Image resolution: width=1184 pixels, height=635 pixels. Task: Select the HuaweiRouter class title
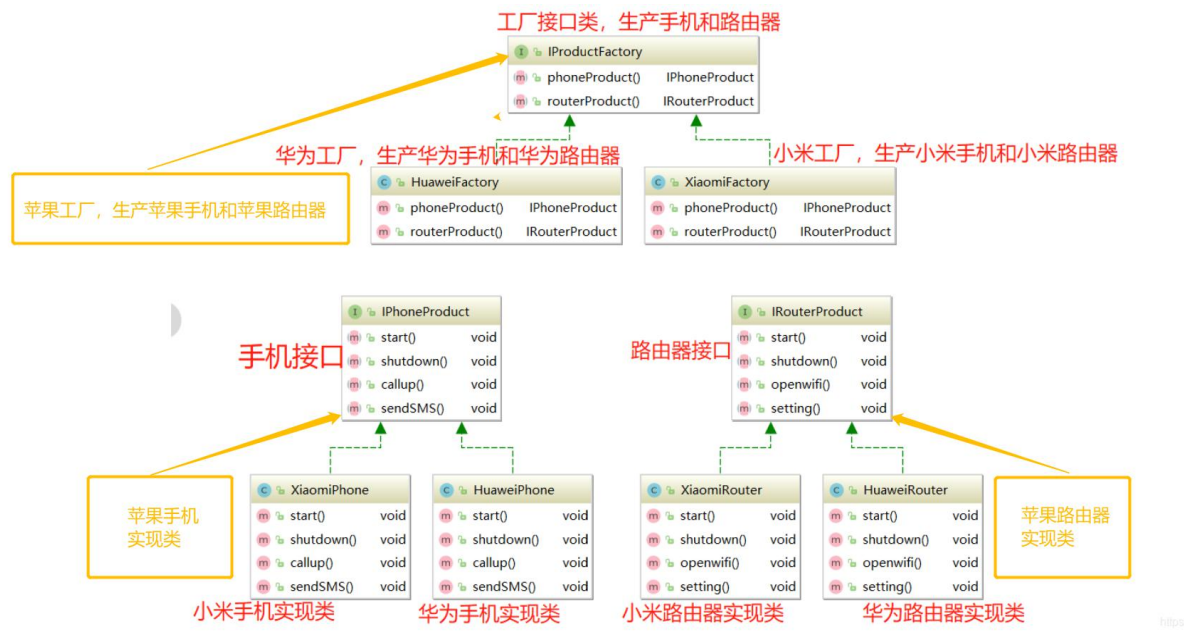coord(905,490)
